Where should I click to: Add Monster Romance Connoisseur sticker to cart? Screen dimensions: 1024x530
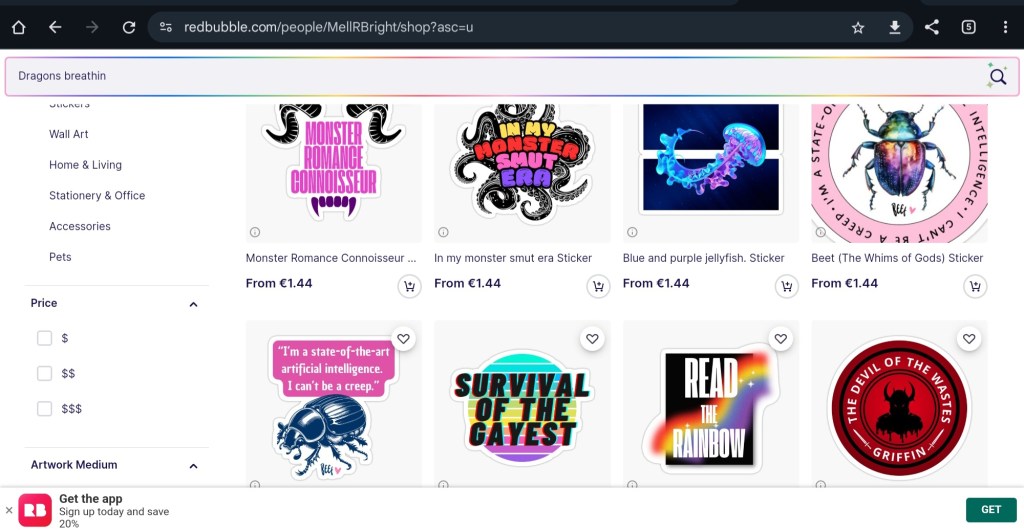click(409, 286)
